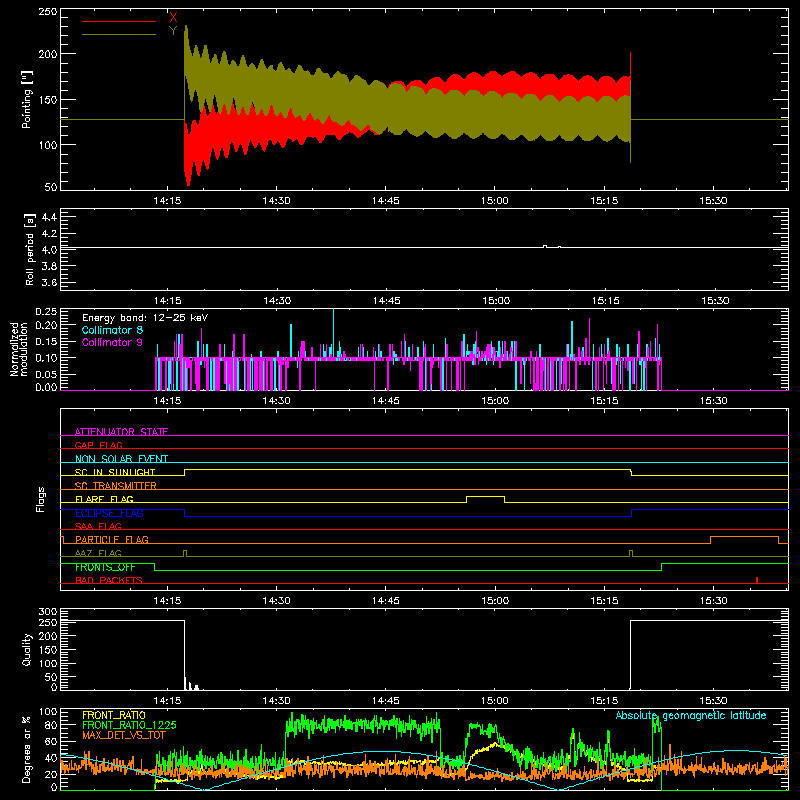Viewport: 800px width, 800px height.
Task: Click the 250 tick of the Pointing axis
Action: [48, 11]
